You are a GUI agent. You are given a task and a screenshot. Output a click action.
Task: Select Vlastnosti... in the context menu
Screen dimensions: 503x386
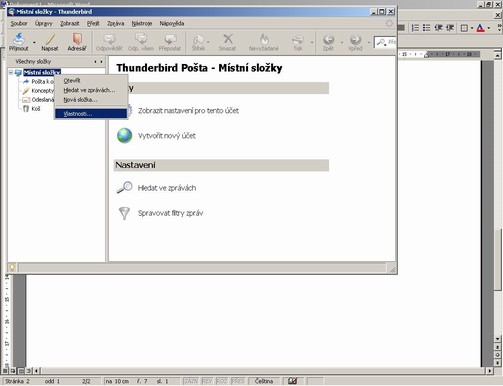pyautogui.click(x=91, y=114)
